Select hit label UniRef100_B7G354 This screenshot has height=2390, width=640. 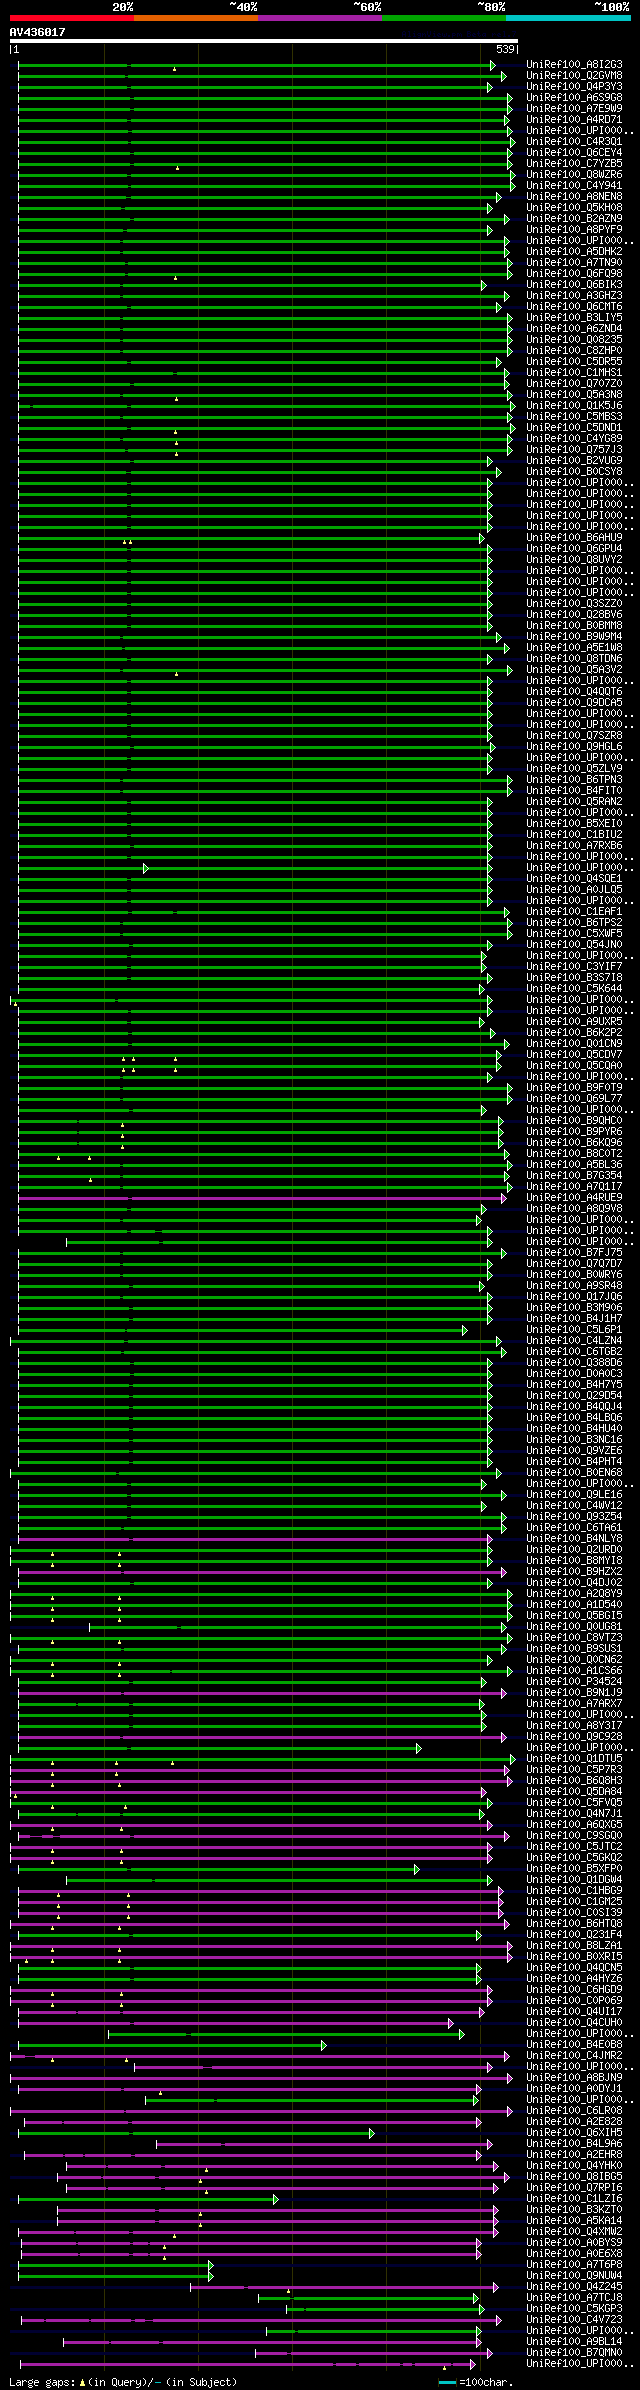(574, 1176)
